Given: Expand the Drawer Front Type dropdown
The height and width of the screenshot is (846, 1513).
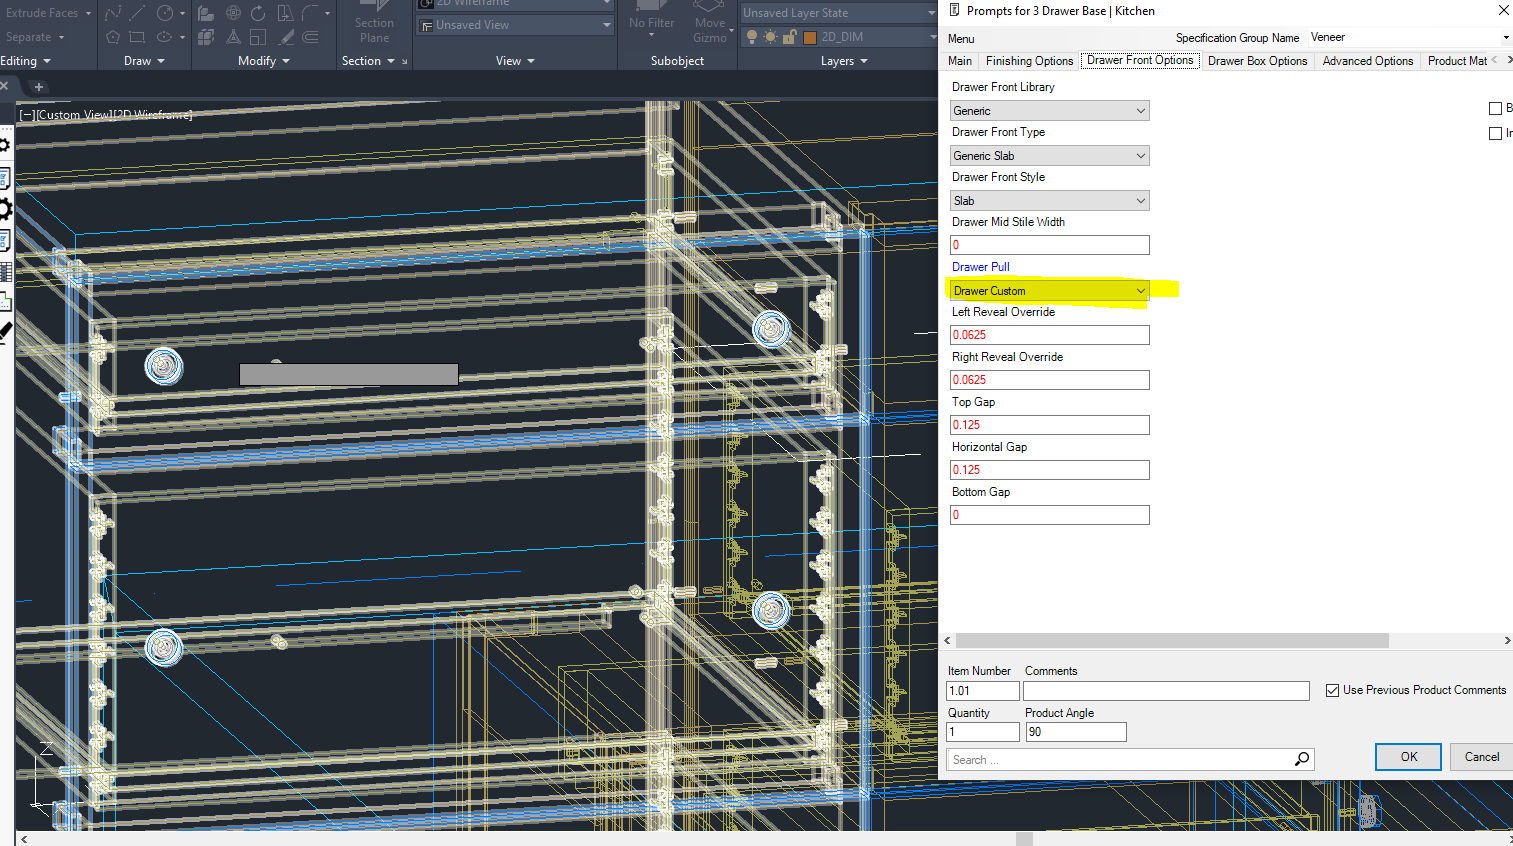Looking at the screenshot, I should [x=1049, y=156].
